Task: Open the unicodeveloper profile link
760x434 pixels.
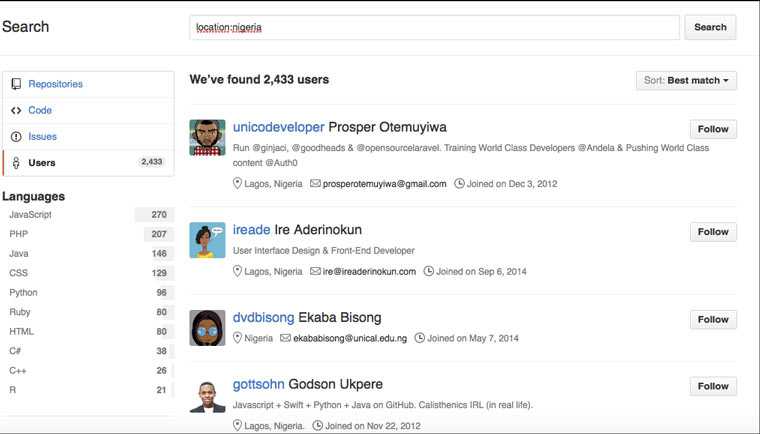Action: (x=278, y=127)
